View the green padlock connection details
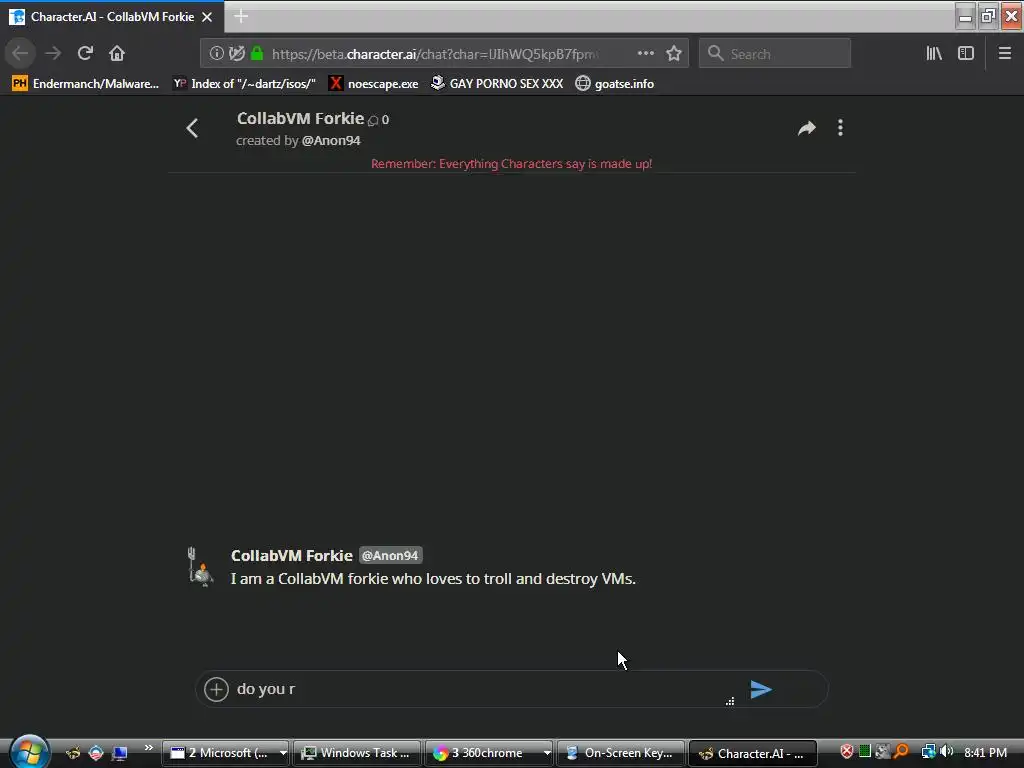 tap(257, 54)
